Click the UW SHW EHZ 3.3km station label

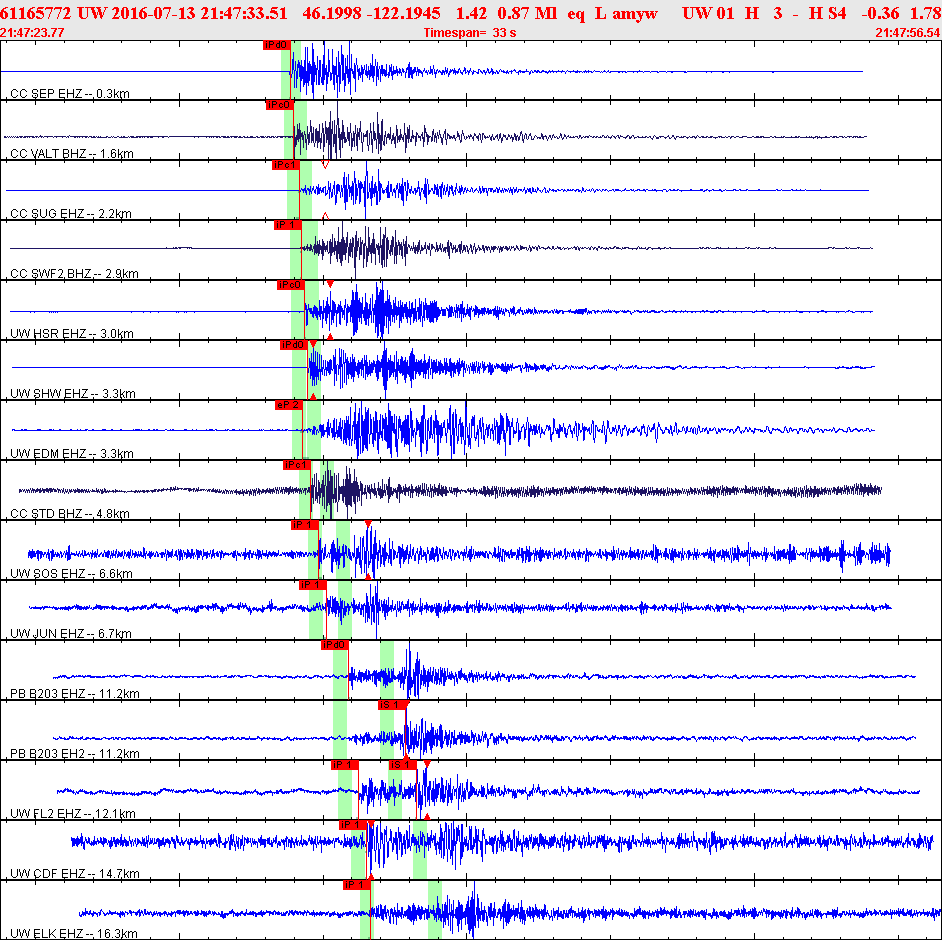point(73,394)
